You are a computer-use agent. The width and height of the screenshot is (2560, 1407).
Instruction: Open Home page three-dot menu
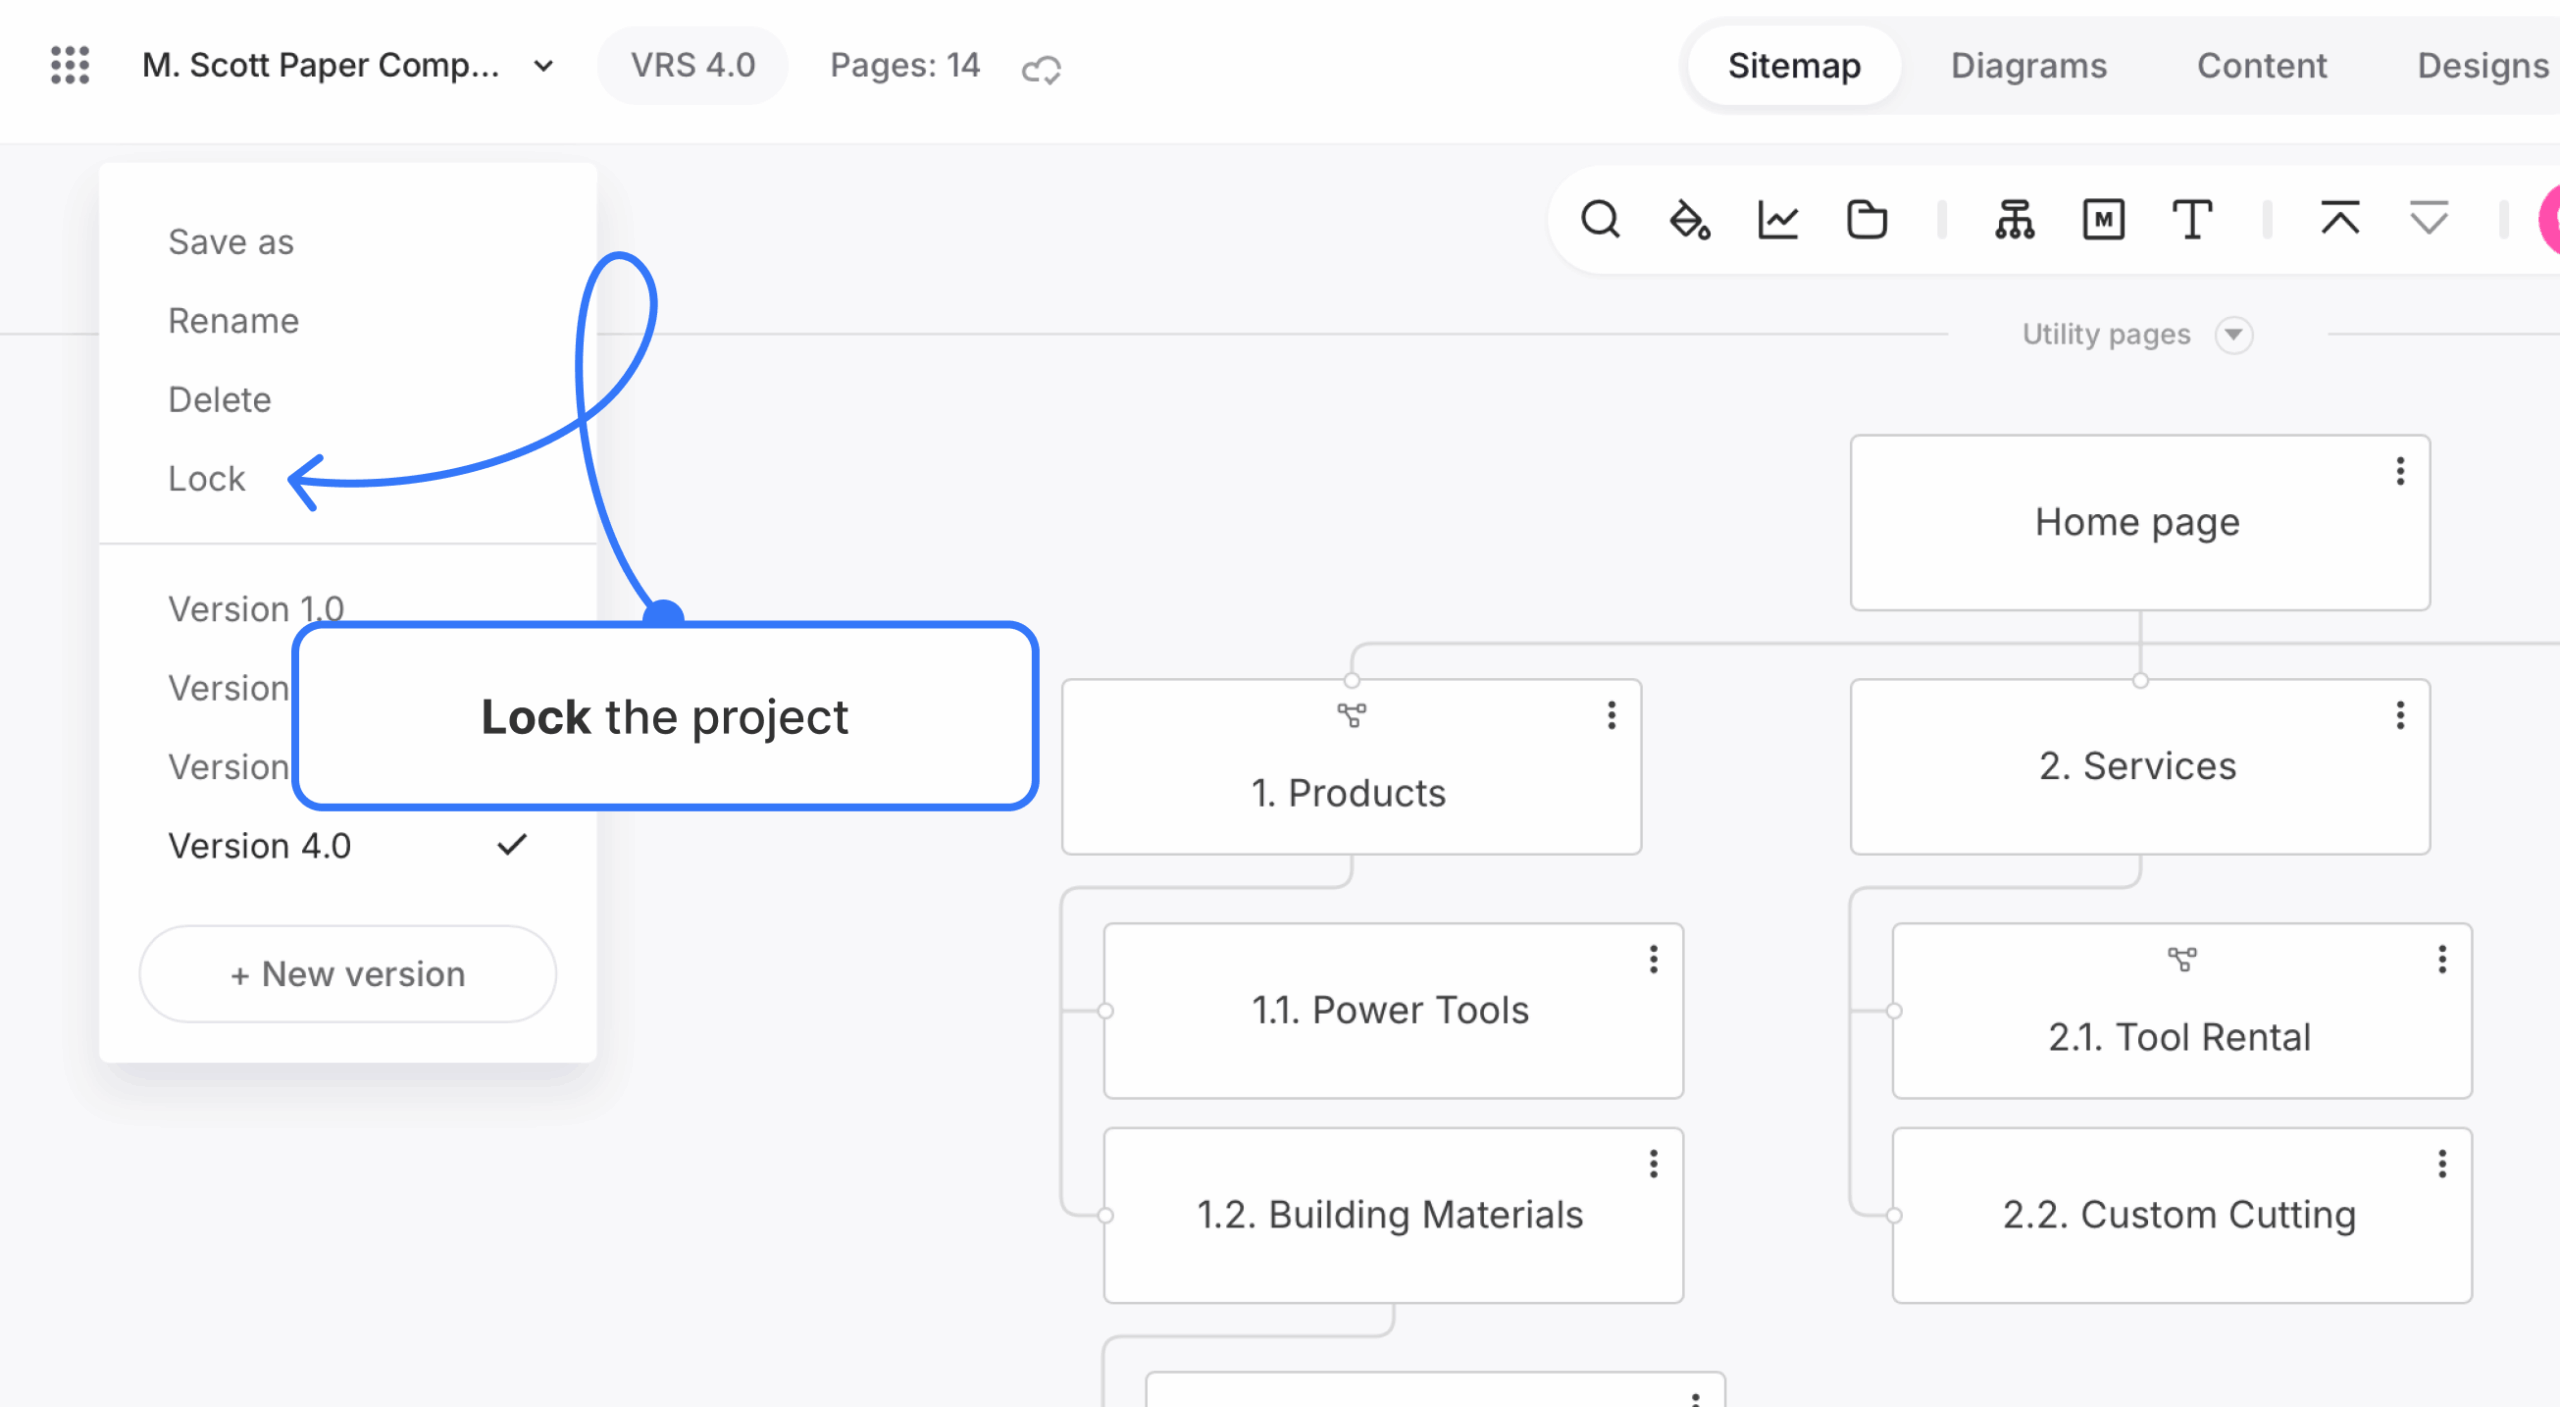point(2400,471)
